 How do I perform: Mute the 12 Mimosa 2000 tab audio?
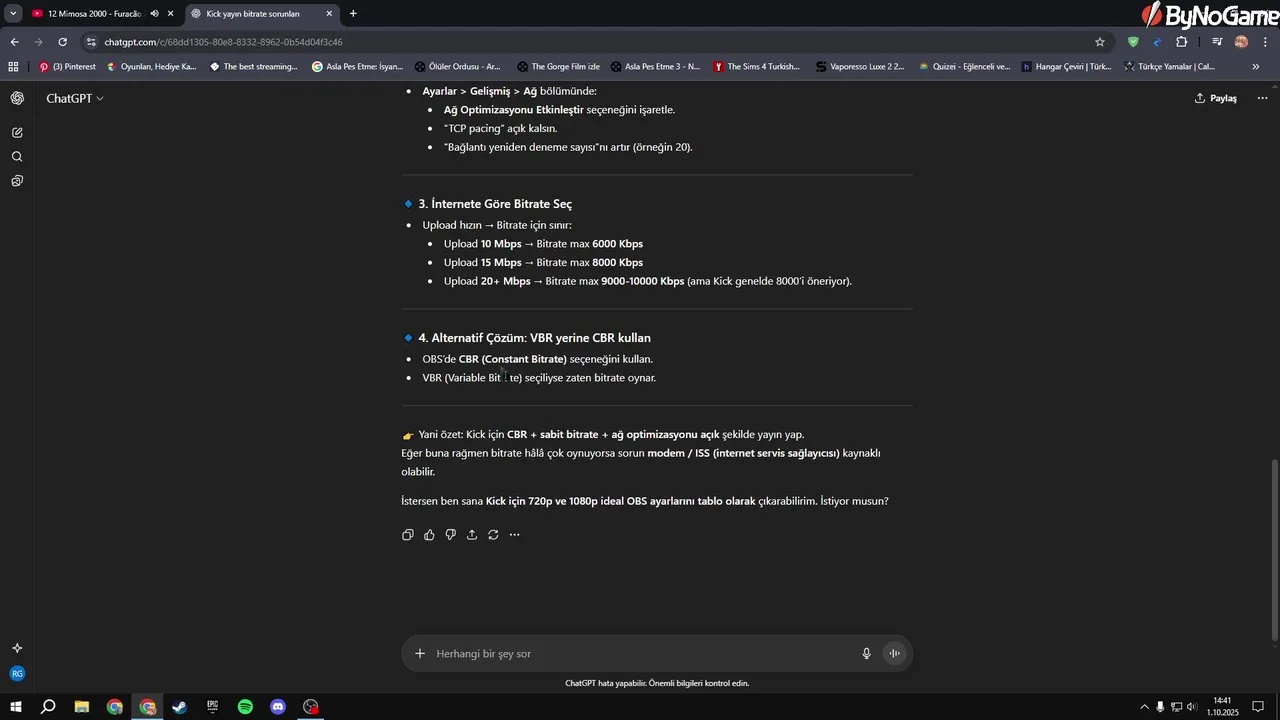(155, 14)
